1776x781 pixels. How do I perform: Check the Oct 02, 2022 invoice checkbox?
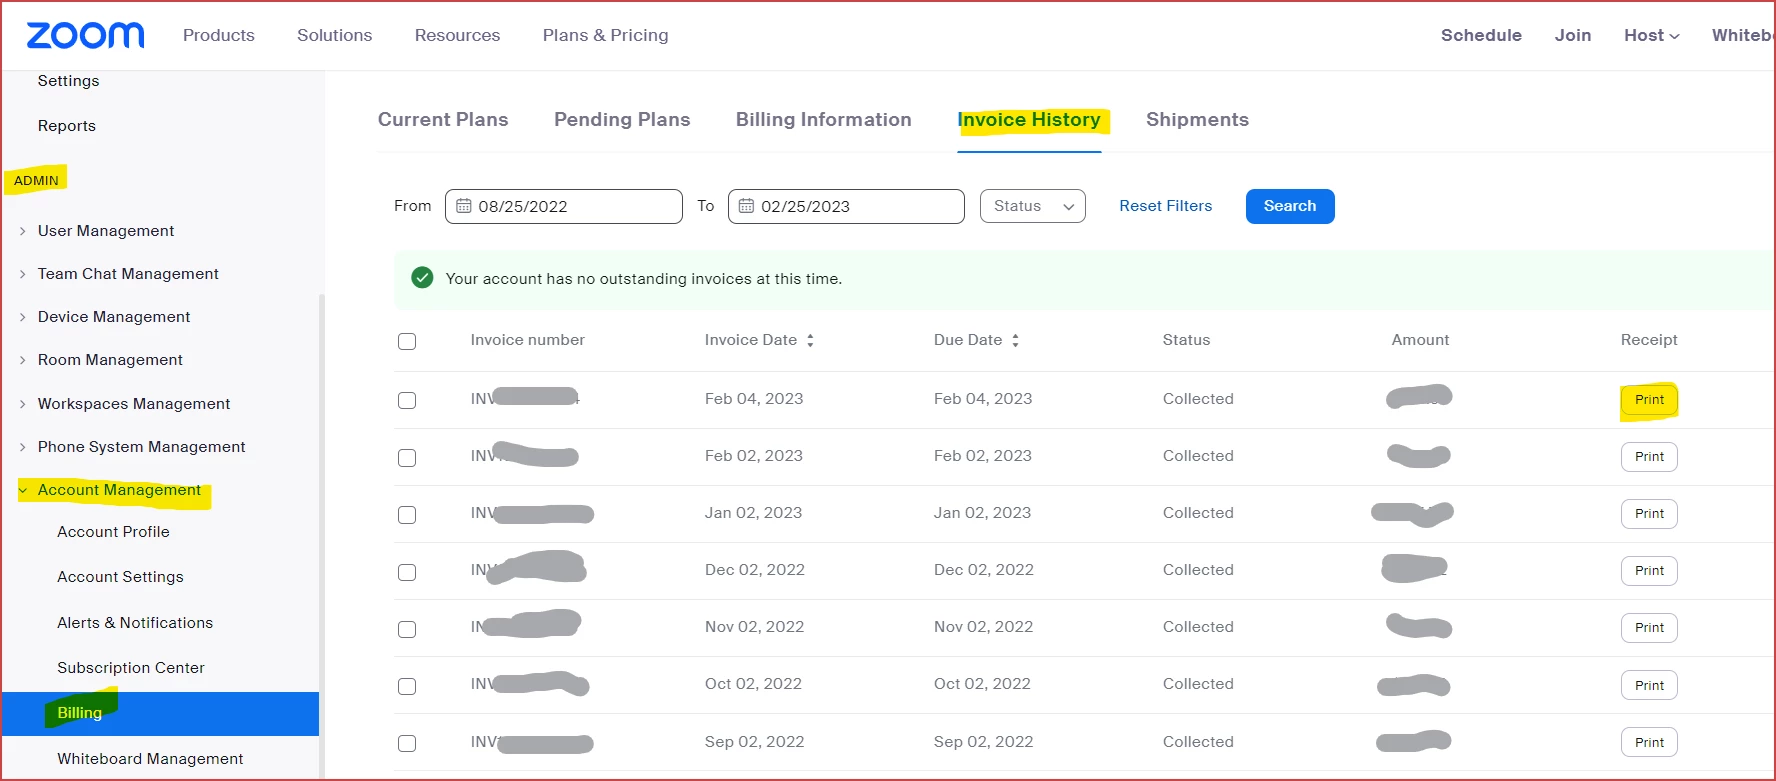point(407,686)
